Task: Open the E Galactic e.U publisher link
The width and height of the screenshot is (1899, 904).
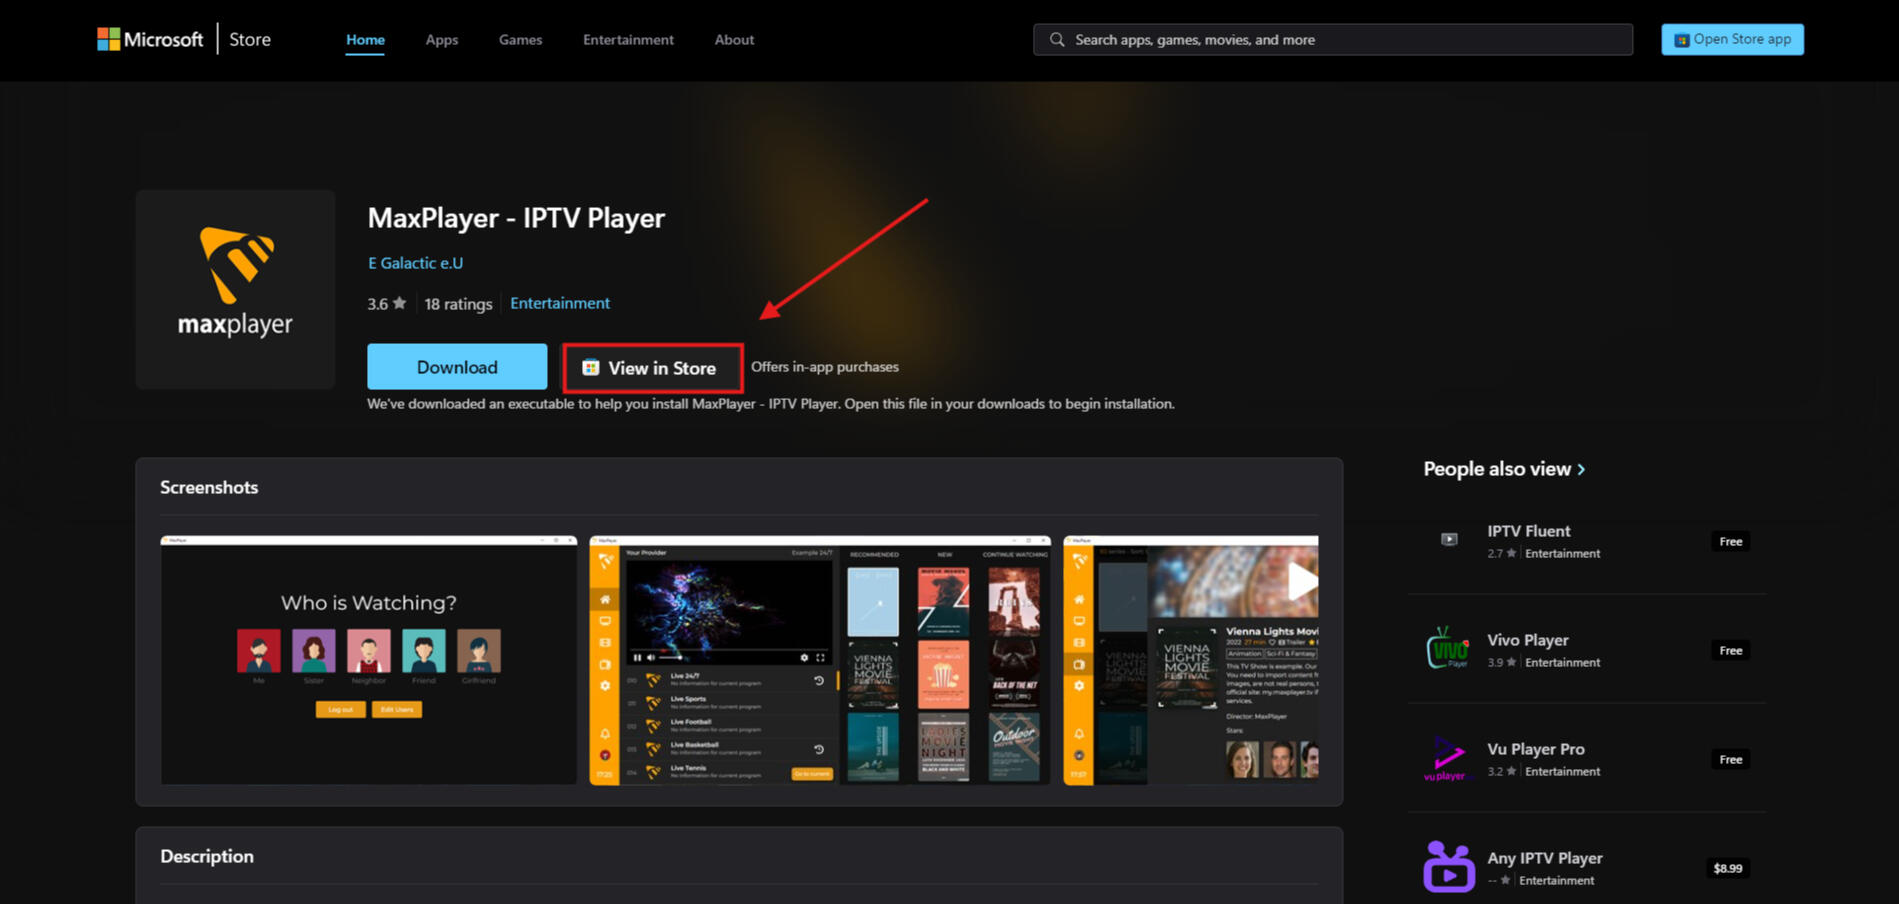Action: (x=415, y=263)
